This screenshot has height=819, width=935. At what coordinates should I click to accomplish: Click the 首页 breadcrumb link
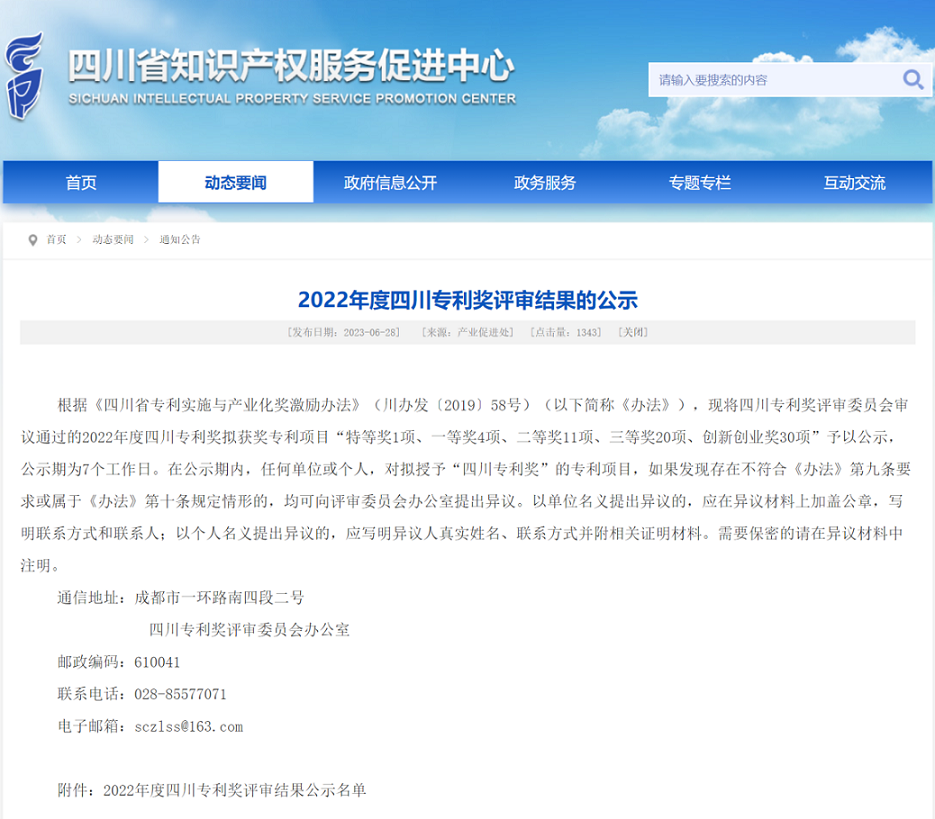[56, 240]
